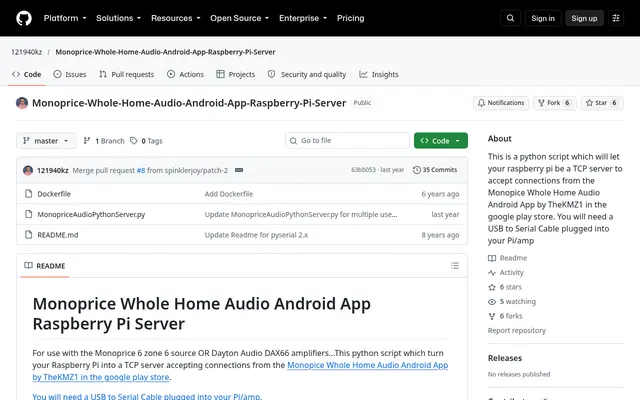Open the README.md file
This screenshot has height=400, width=640.
[58, 235]
